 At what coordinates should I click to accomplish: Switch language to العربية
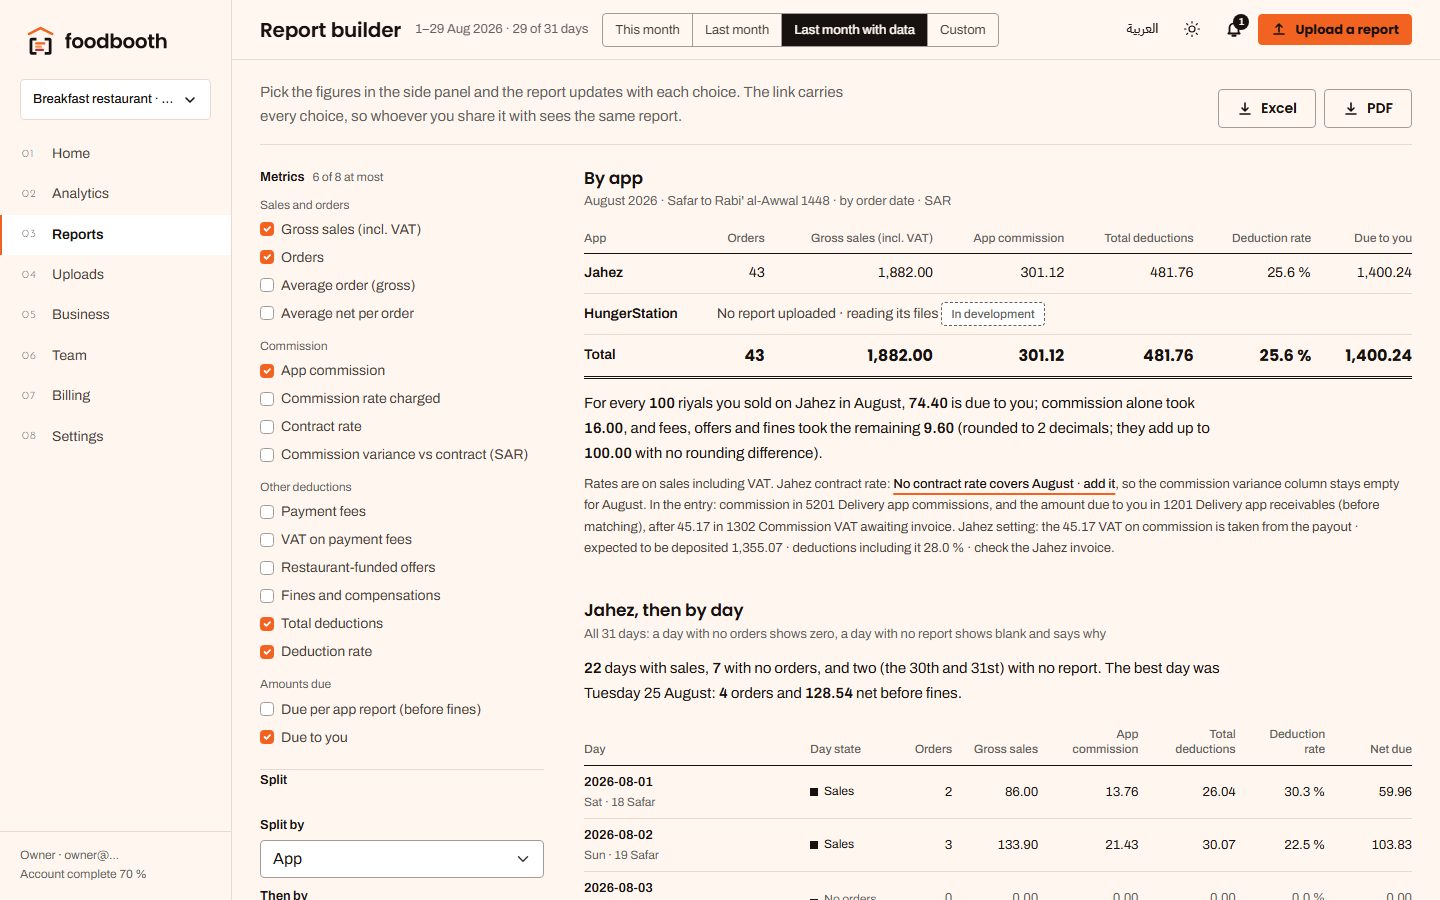1142,30
